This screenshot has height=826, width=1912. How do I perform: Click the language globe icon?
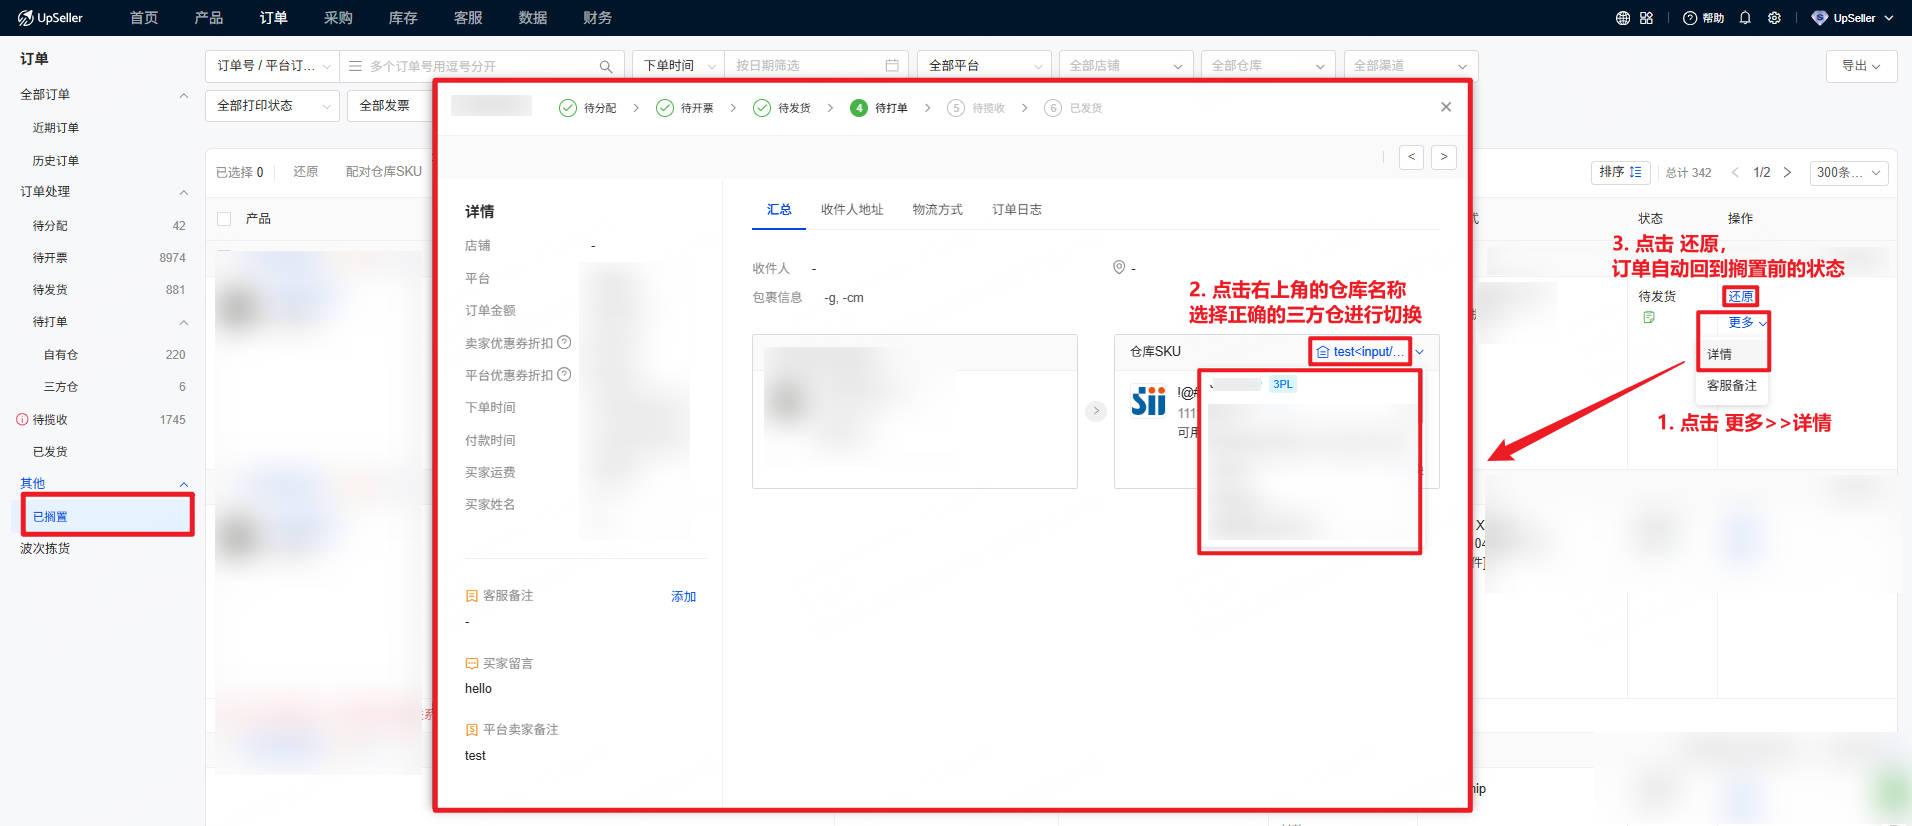coord(1622,18)
